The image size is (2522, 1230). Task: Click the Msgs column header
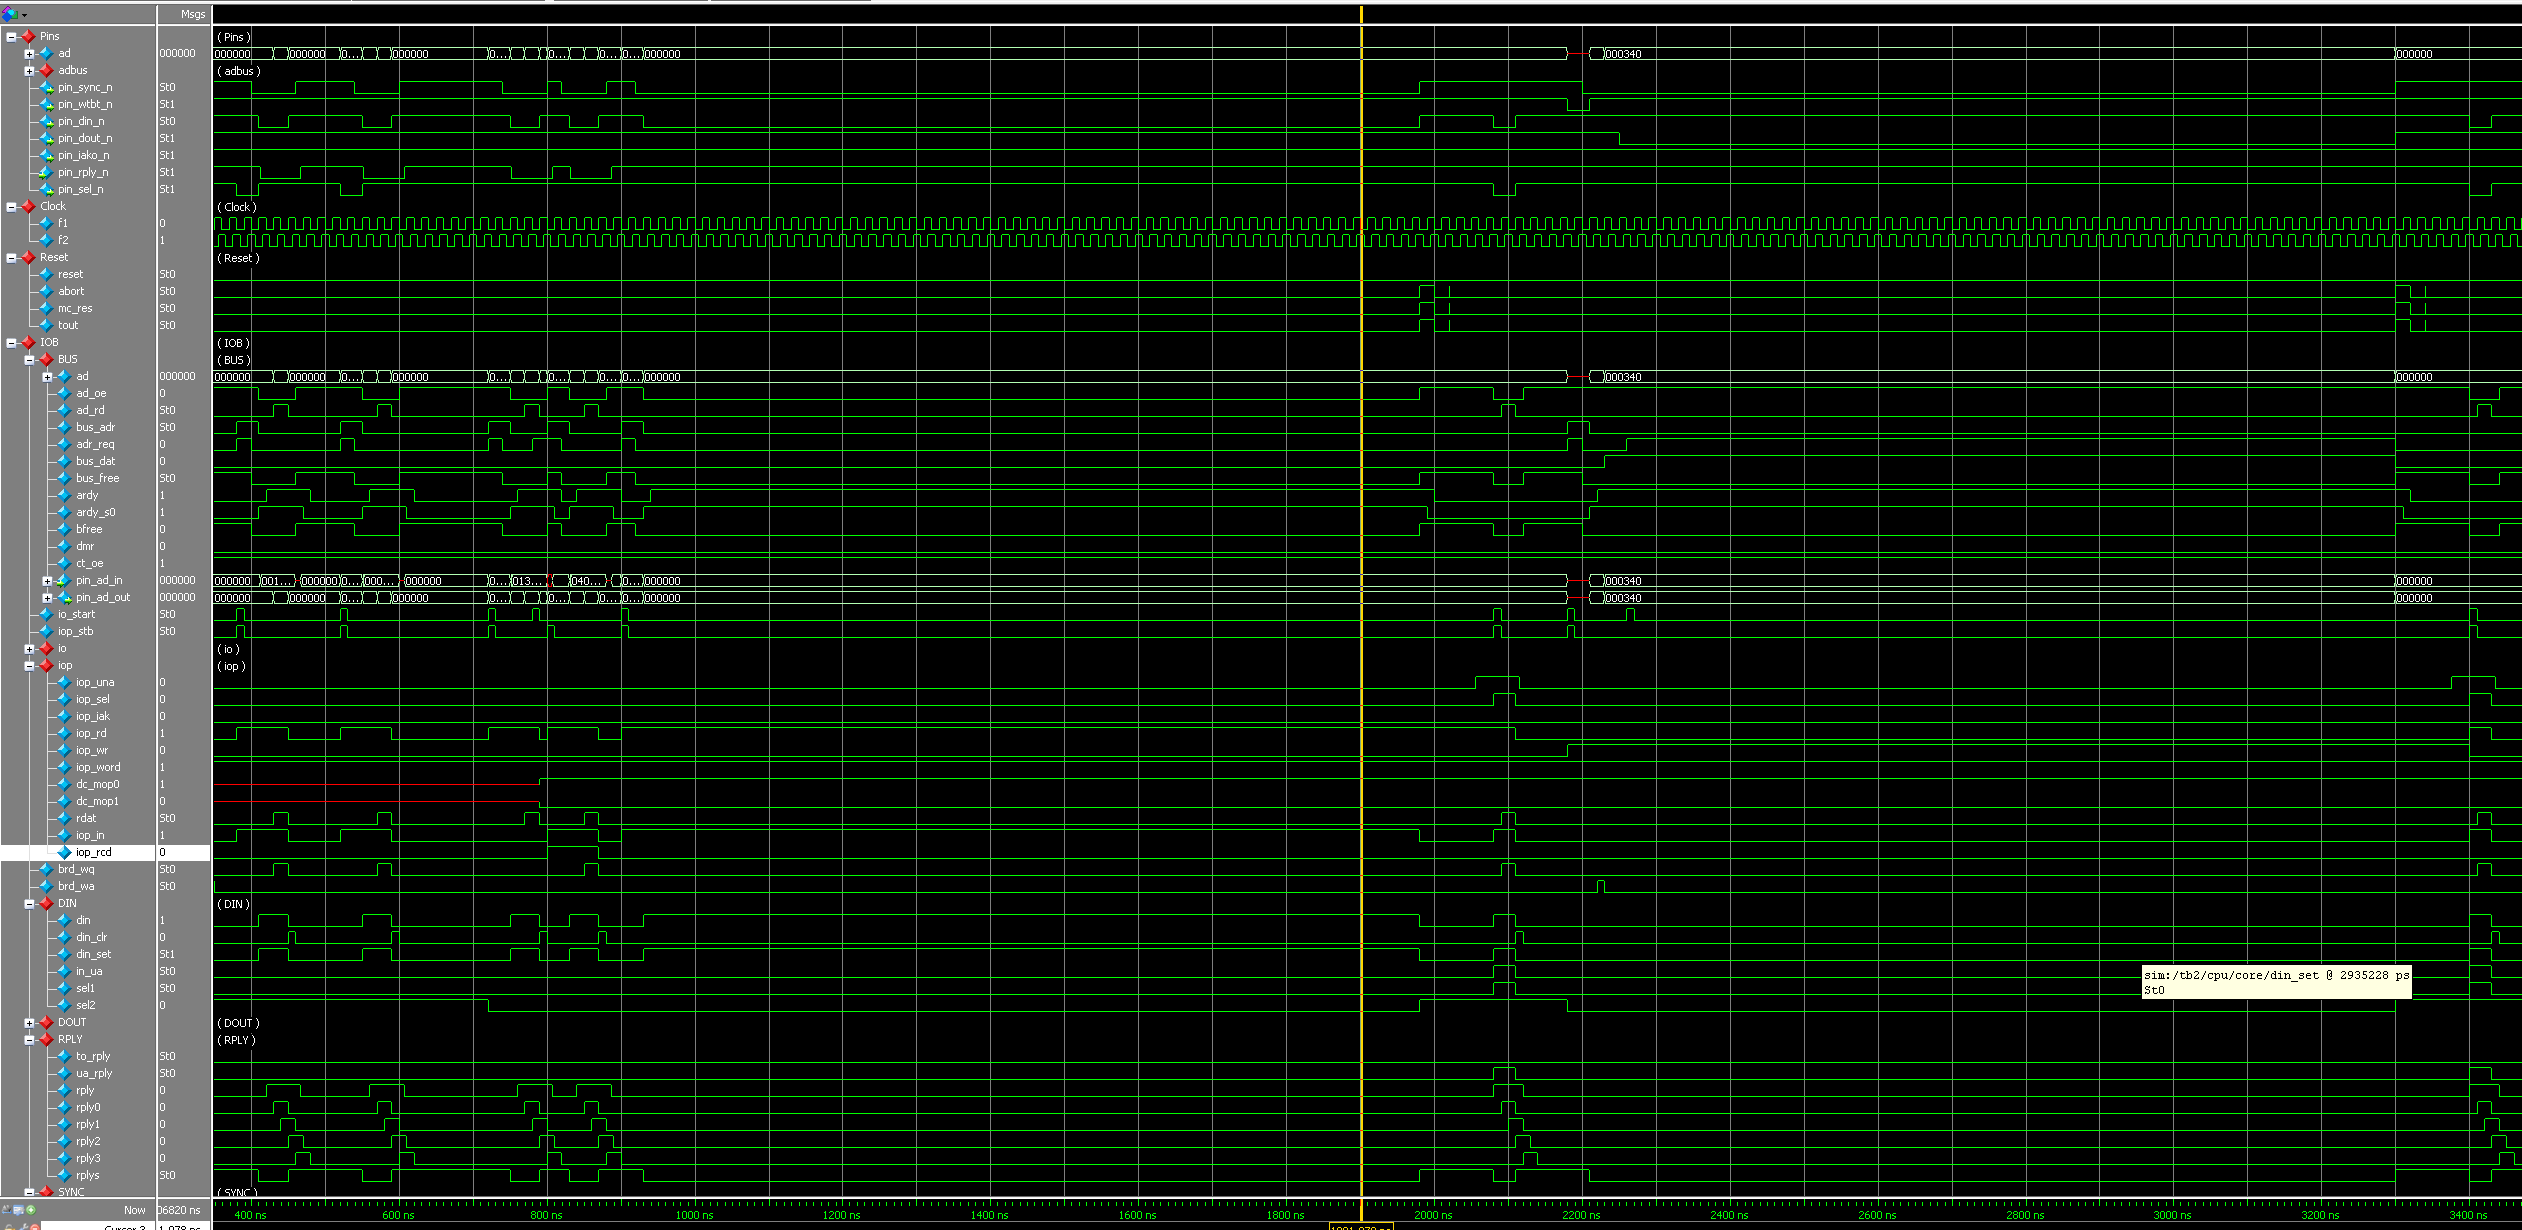coord(192,14)
